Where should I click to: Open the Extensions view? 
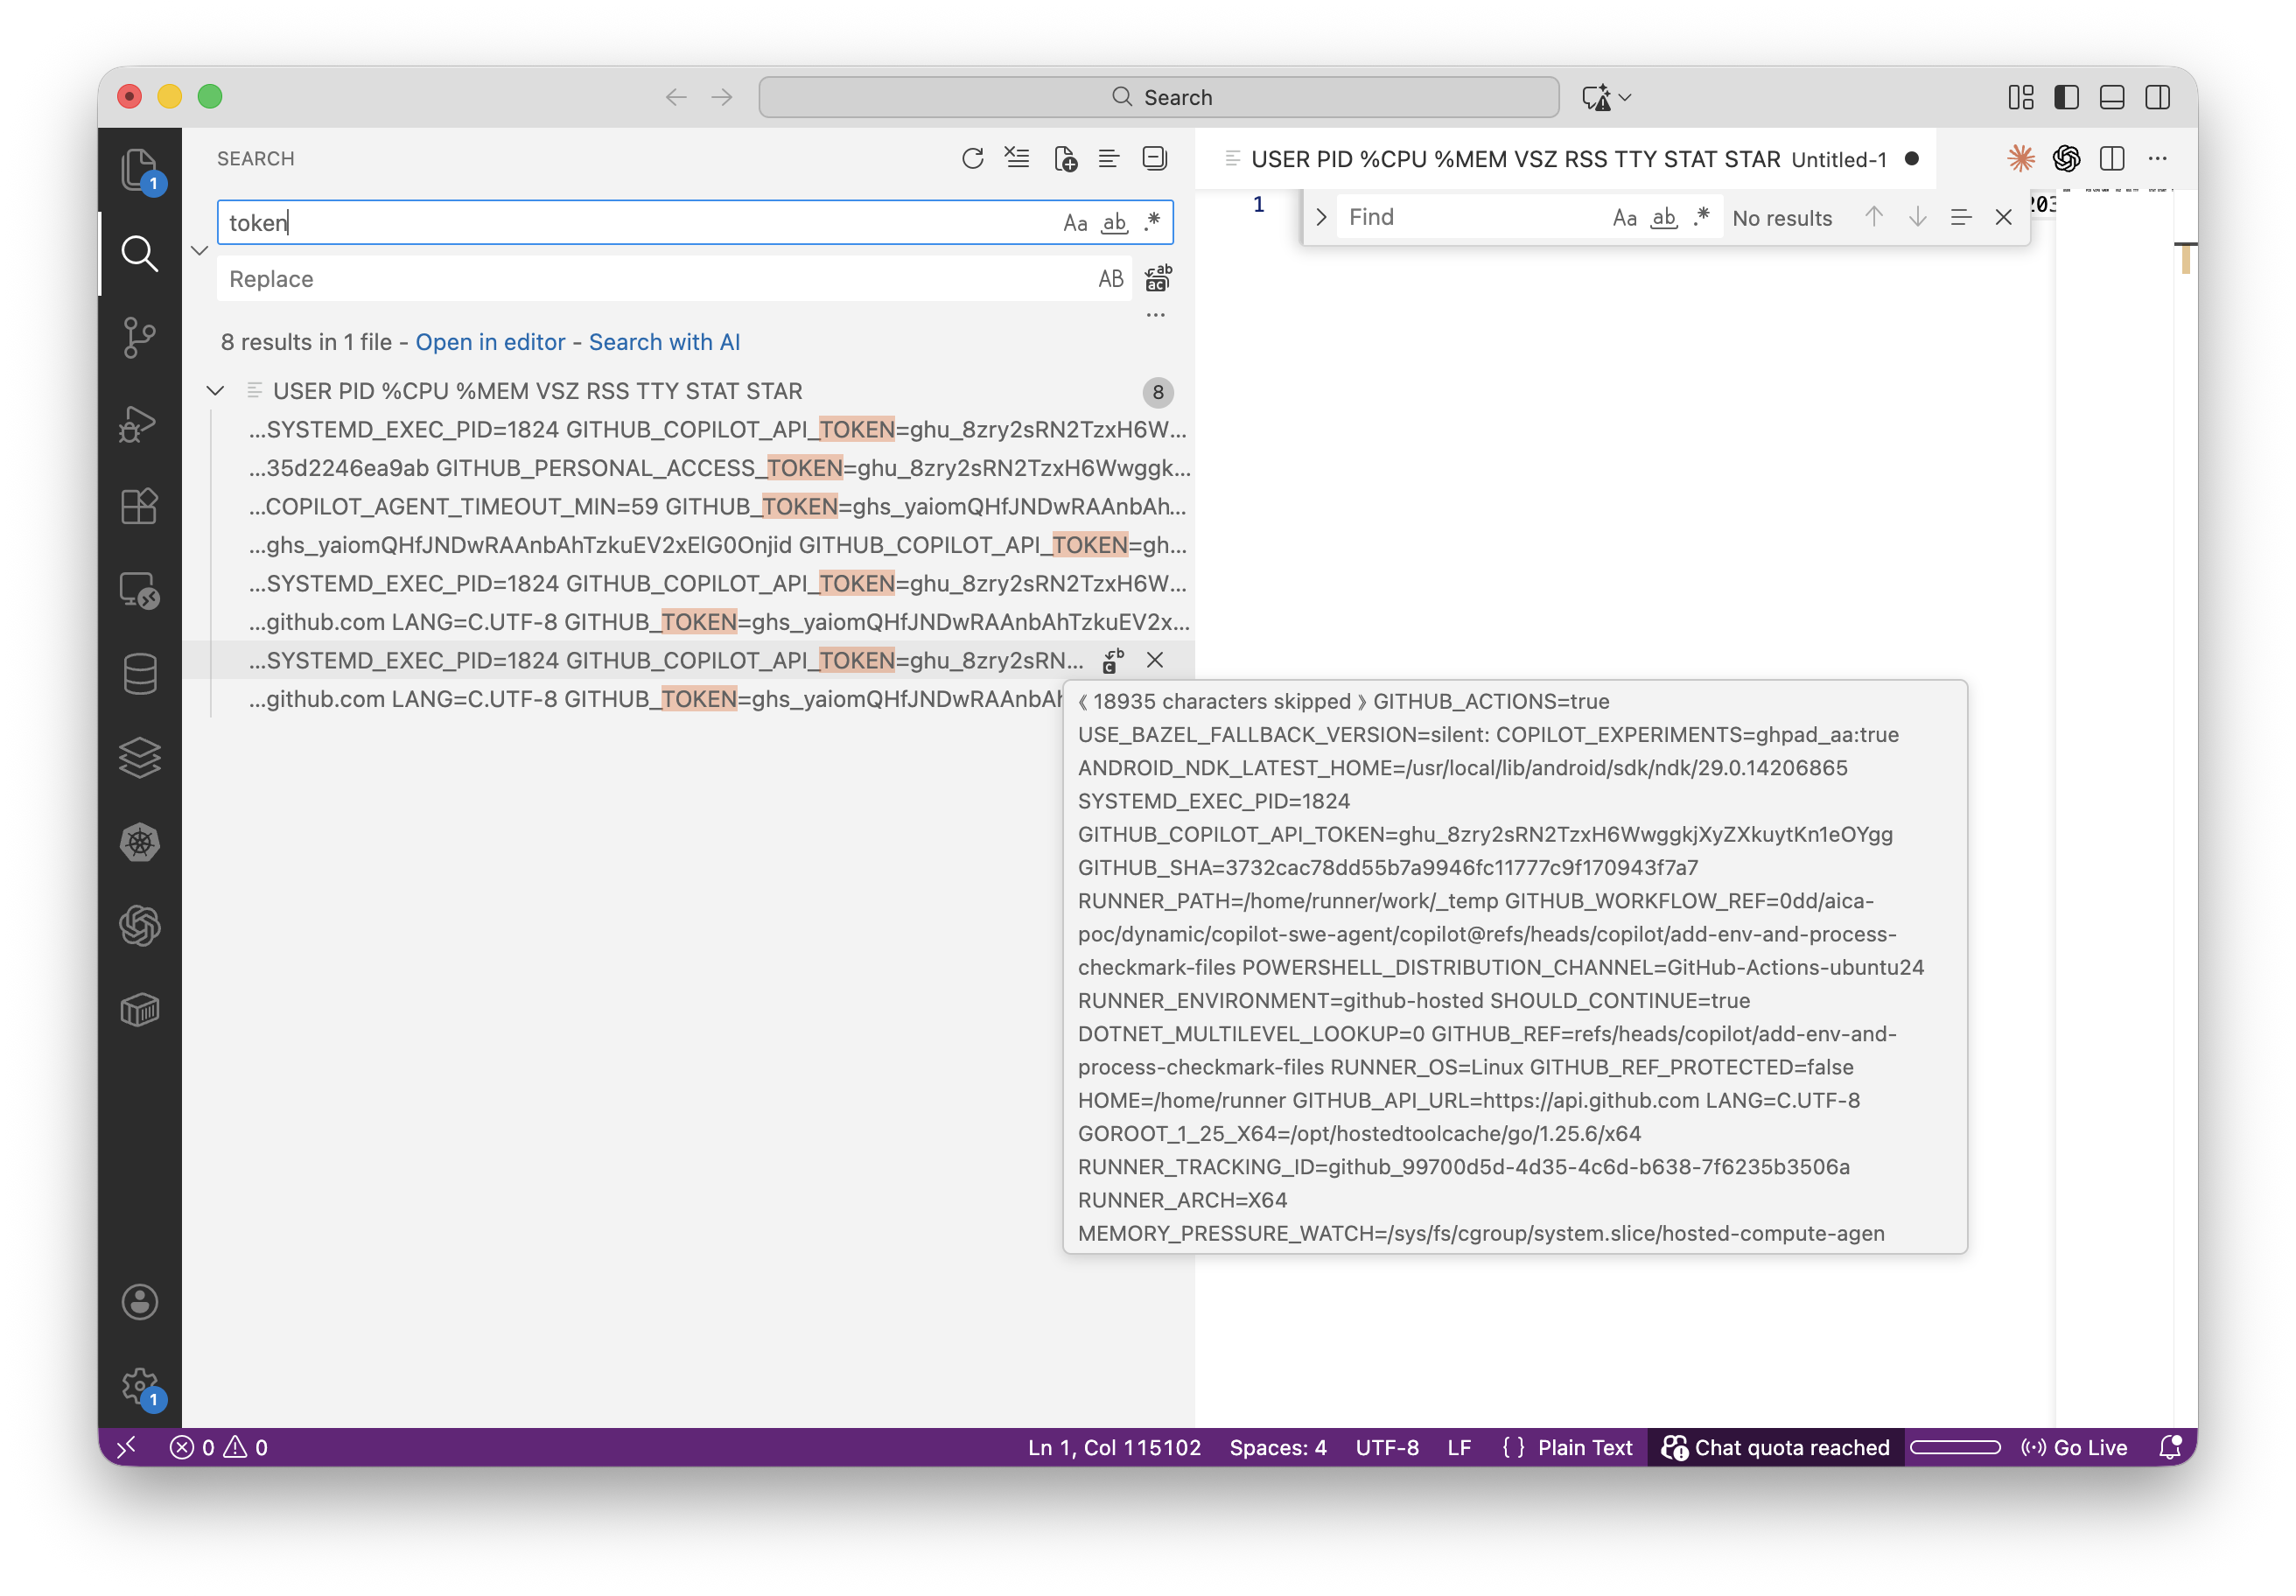[140, 506]
